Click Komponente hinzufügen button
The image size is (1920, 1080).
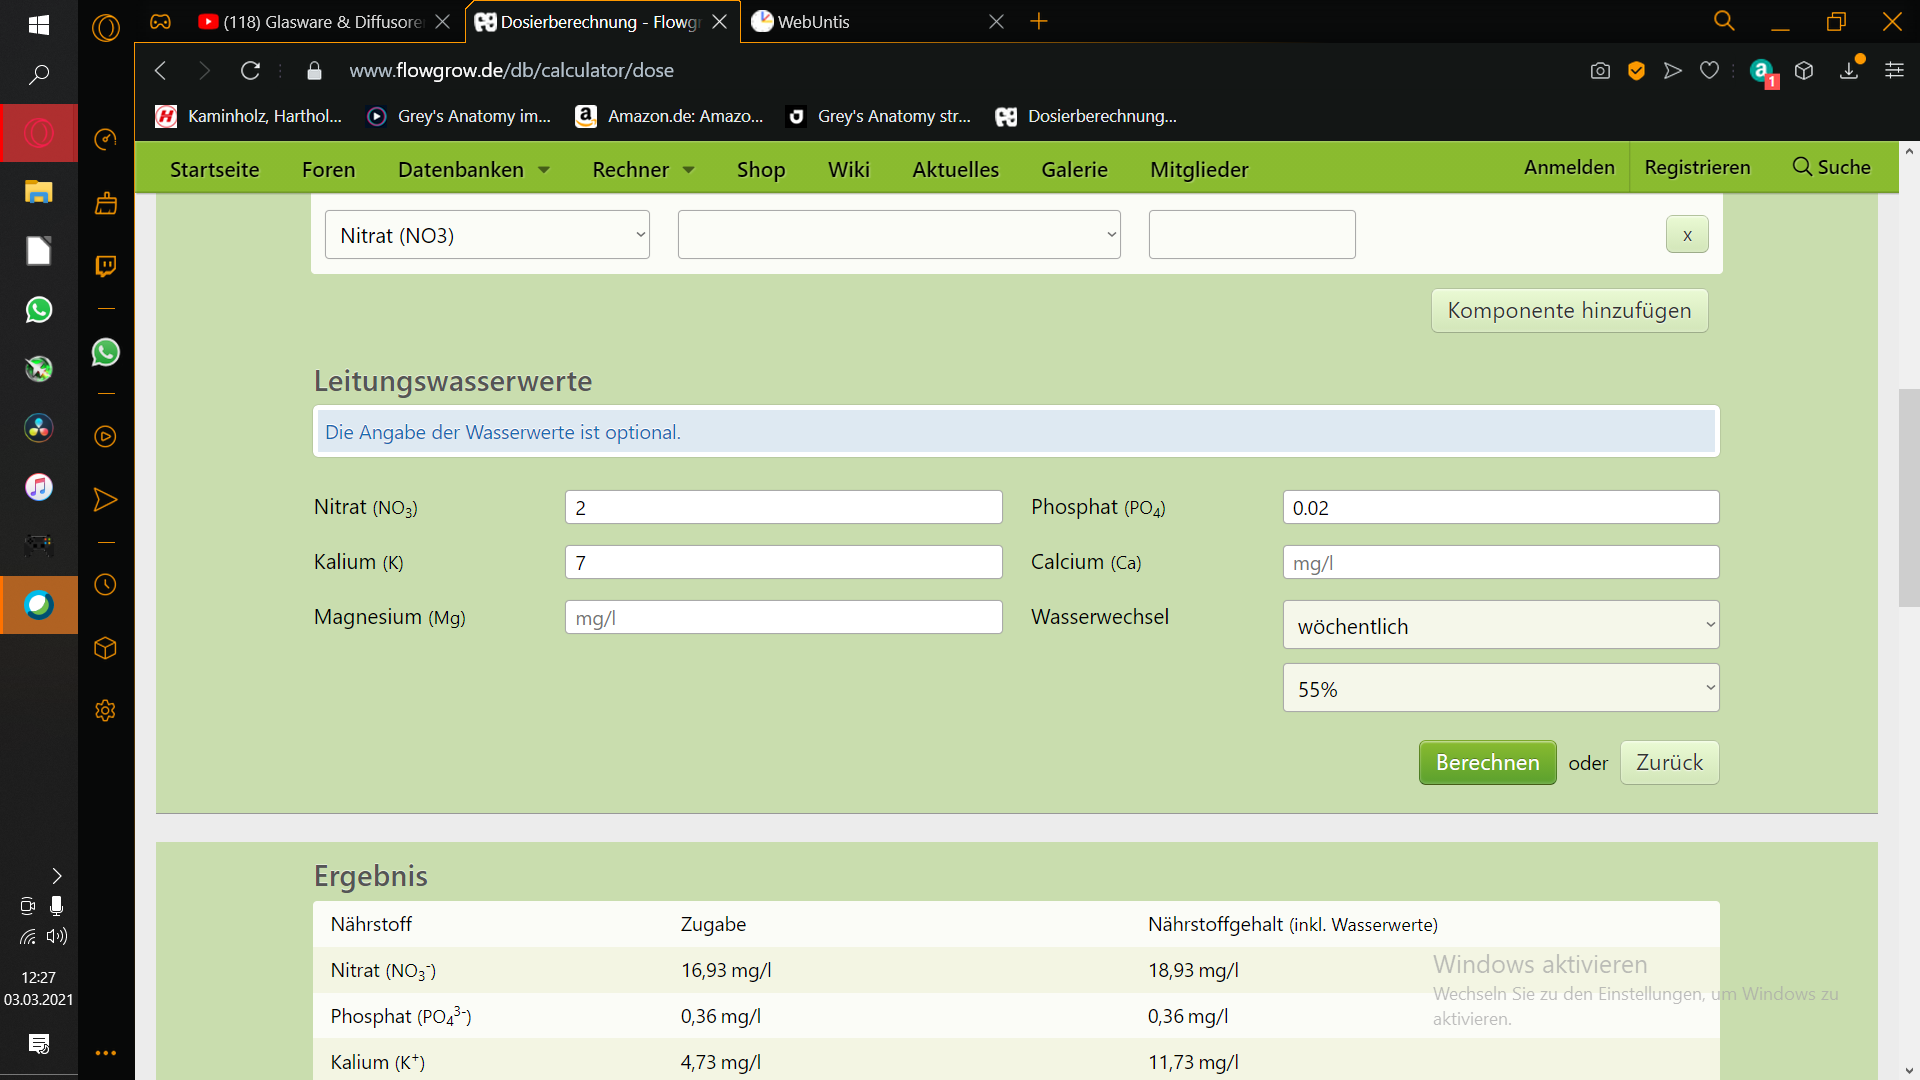(x=1569, y=310)
